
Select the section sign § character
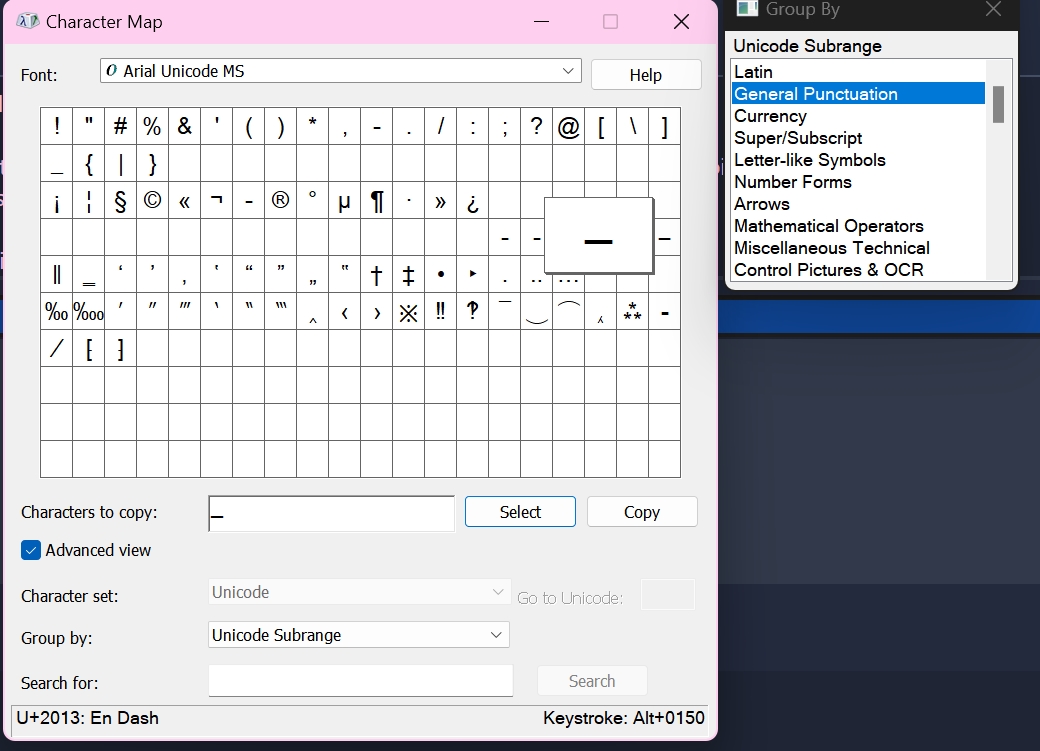tap(120, 201)
